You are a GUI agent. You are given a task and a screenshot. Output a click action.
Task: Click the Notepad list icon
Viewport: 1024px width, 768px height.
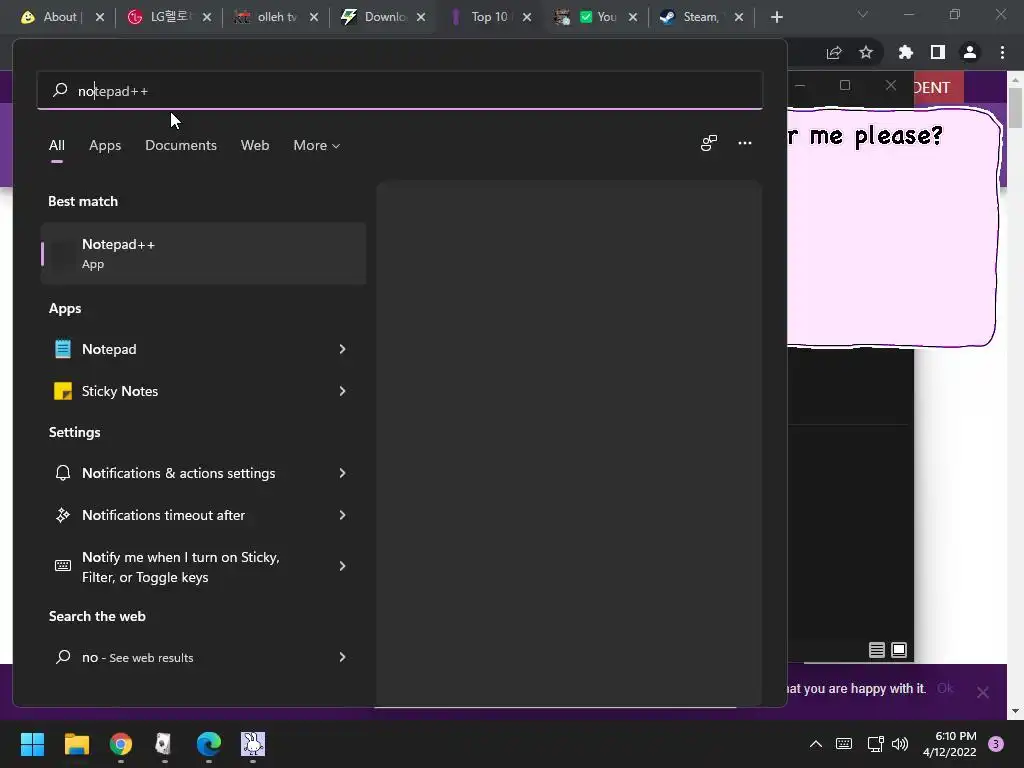tap(63, 349)
